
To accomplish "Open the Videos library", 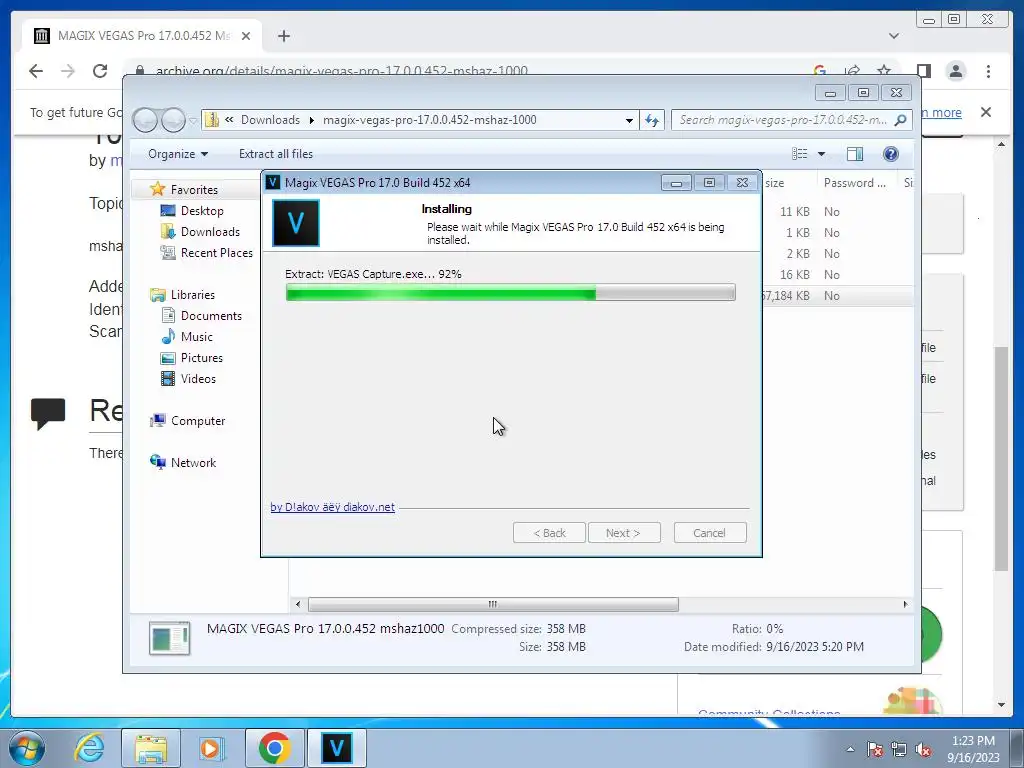I will pos(198,379).
